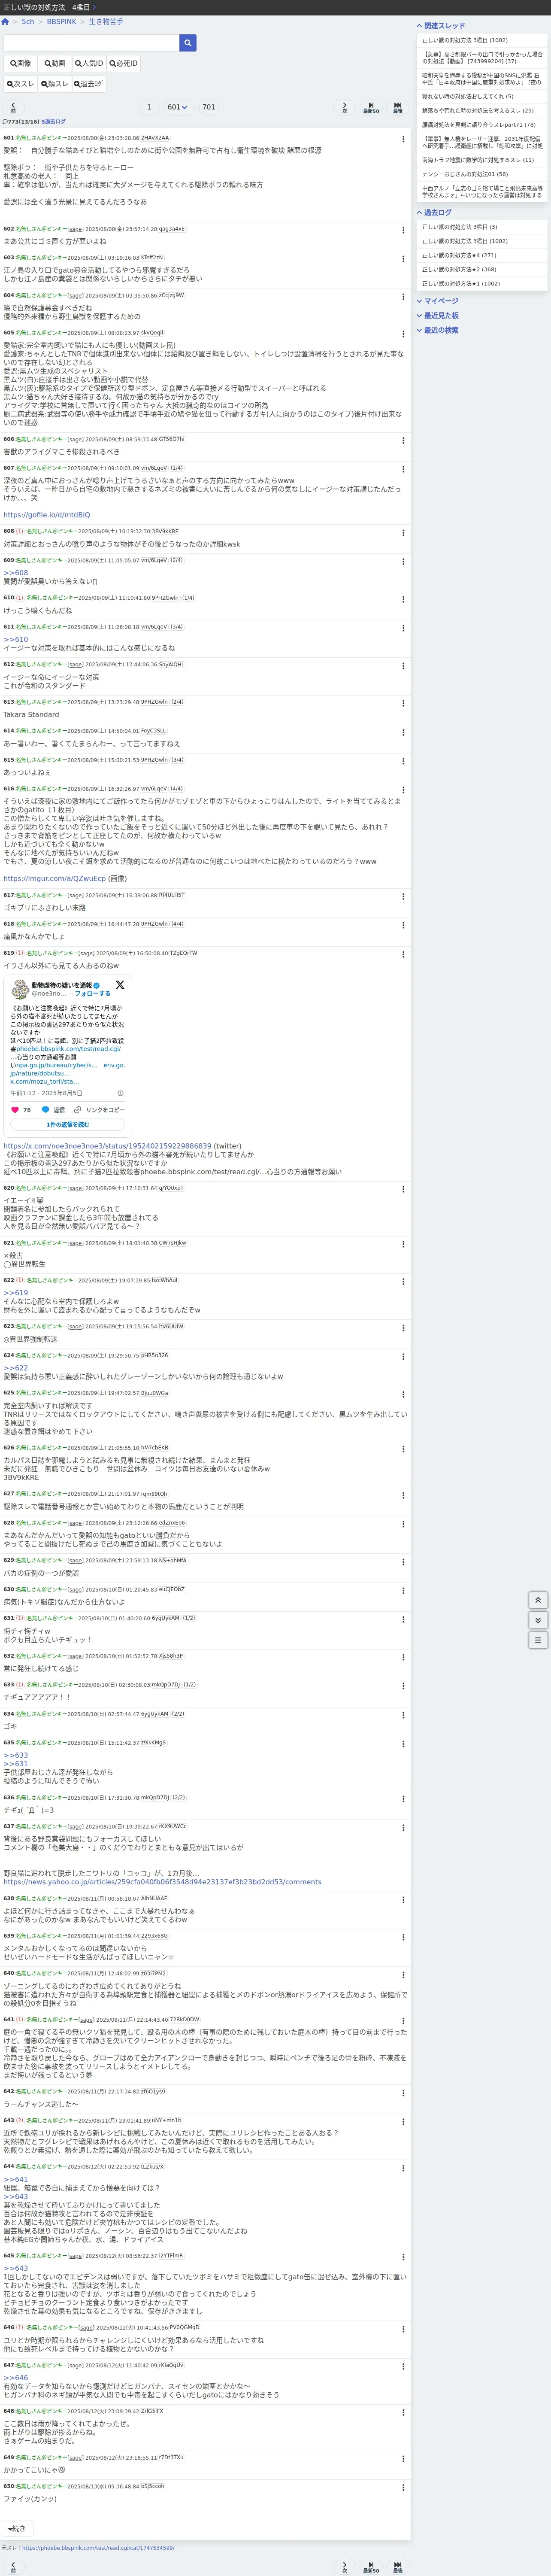The image size is (551, 2576).
Task: Open the 601 page range dropdown
Action: coord(177,107)
